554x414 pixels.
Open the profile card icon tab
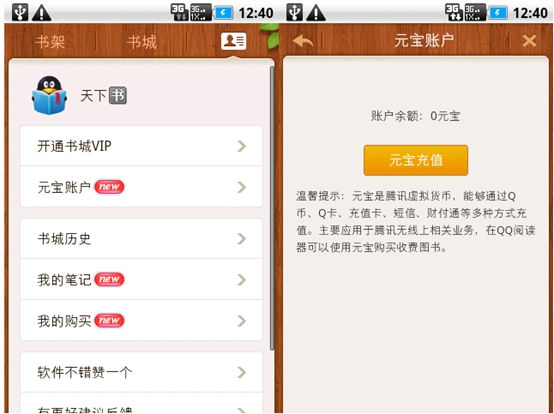[x=234, y=41]
